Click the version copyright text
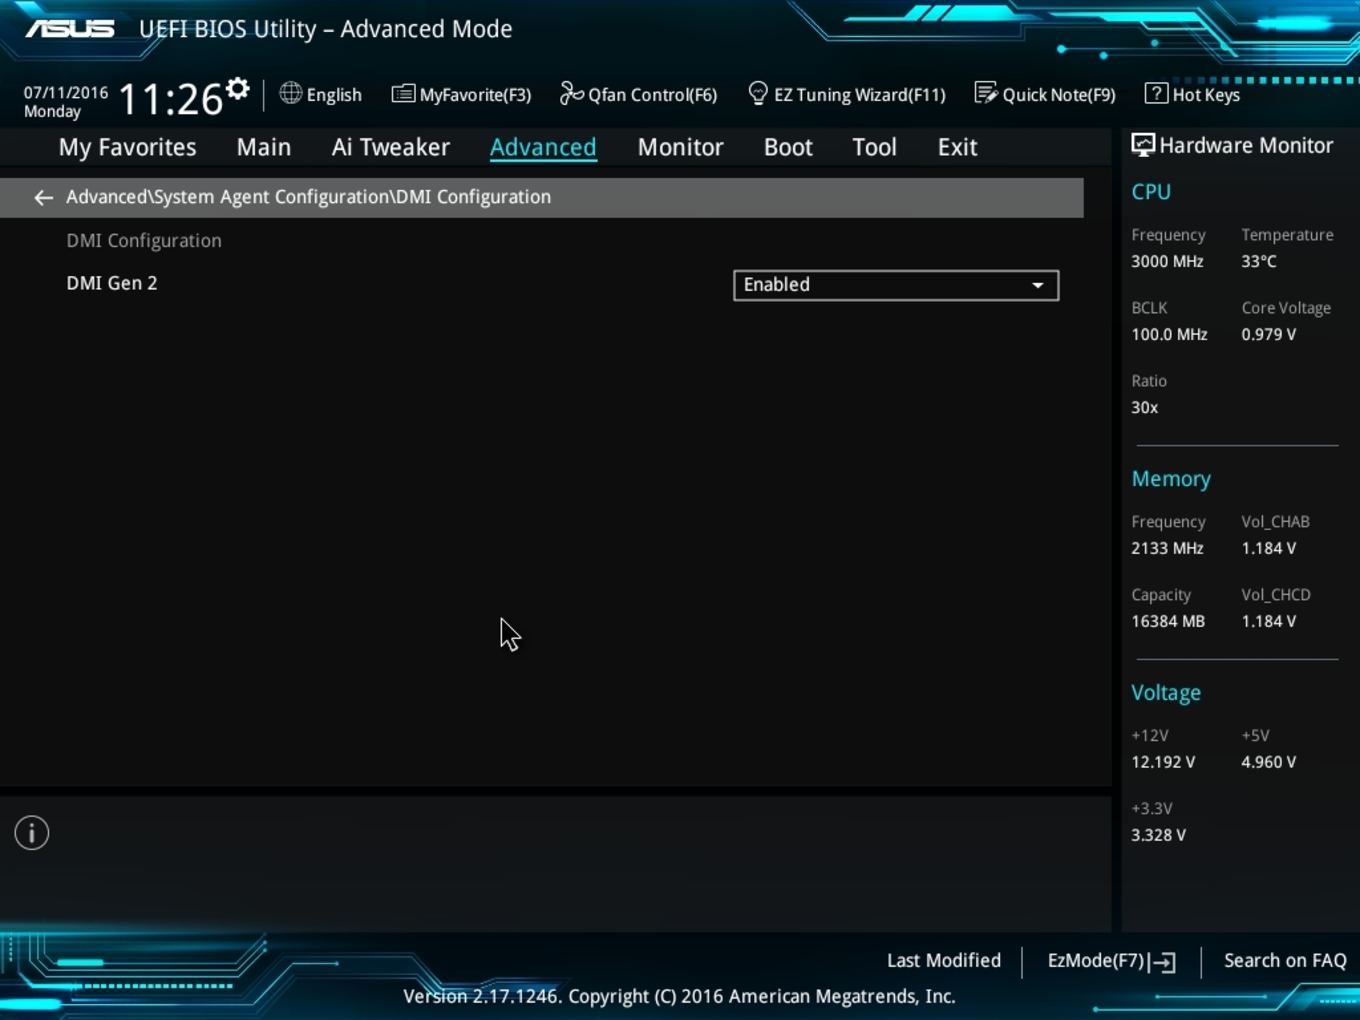The height and width of the screenshot is (1020, 1360). point(679,996)
